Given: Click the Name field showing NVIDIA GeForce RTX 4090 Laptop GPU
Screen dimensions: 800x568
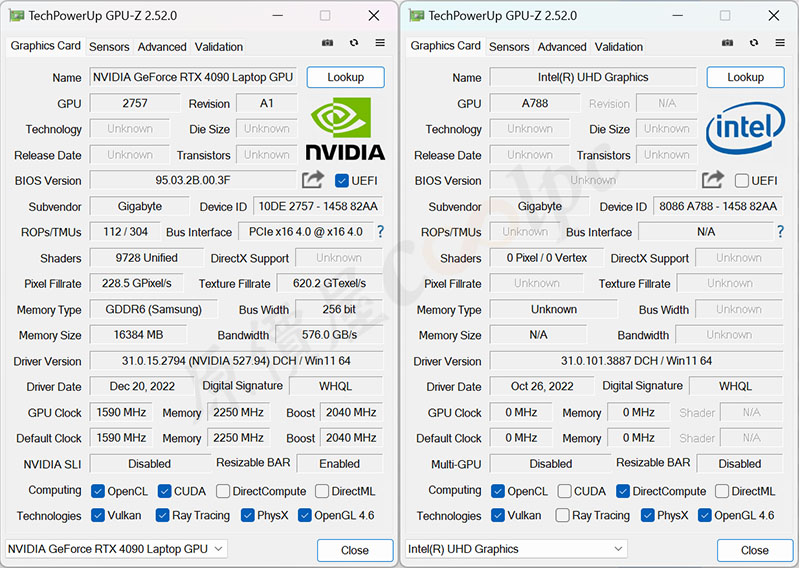Looking at the screenshot, I should pos(193,77).
